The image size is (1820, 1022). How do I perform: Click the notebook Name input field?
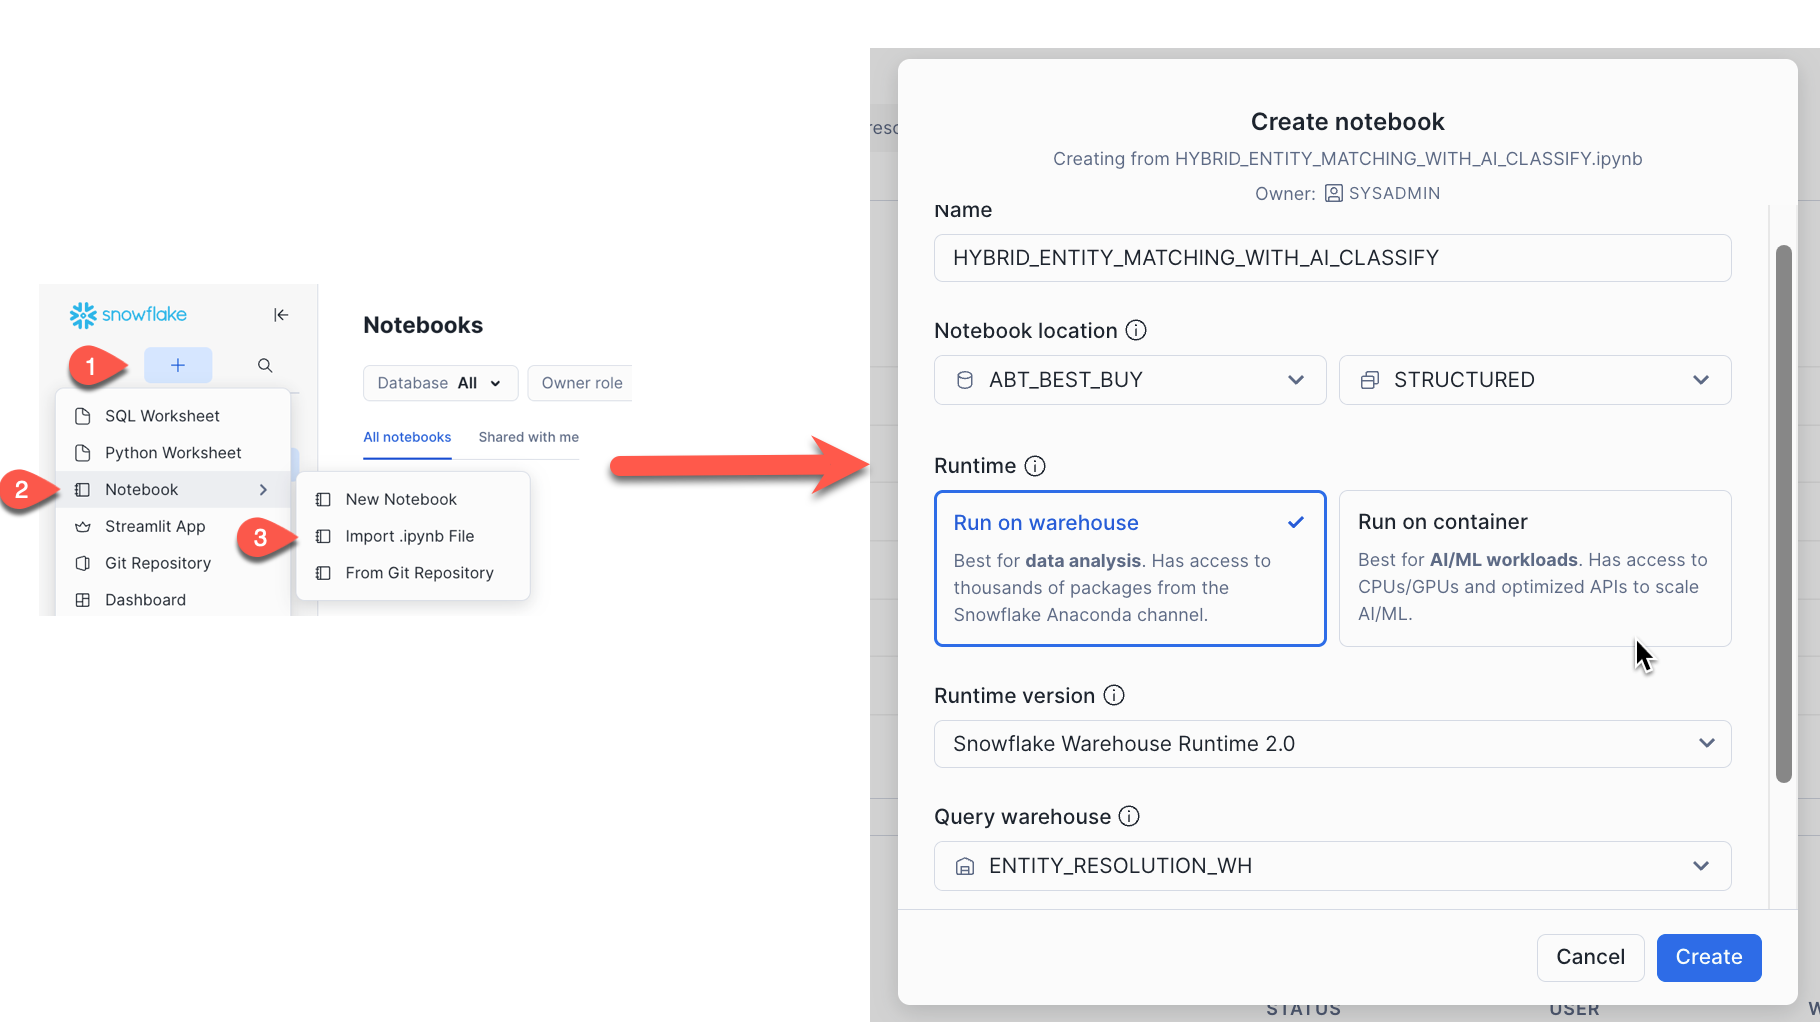point(1332,258)
